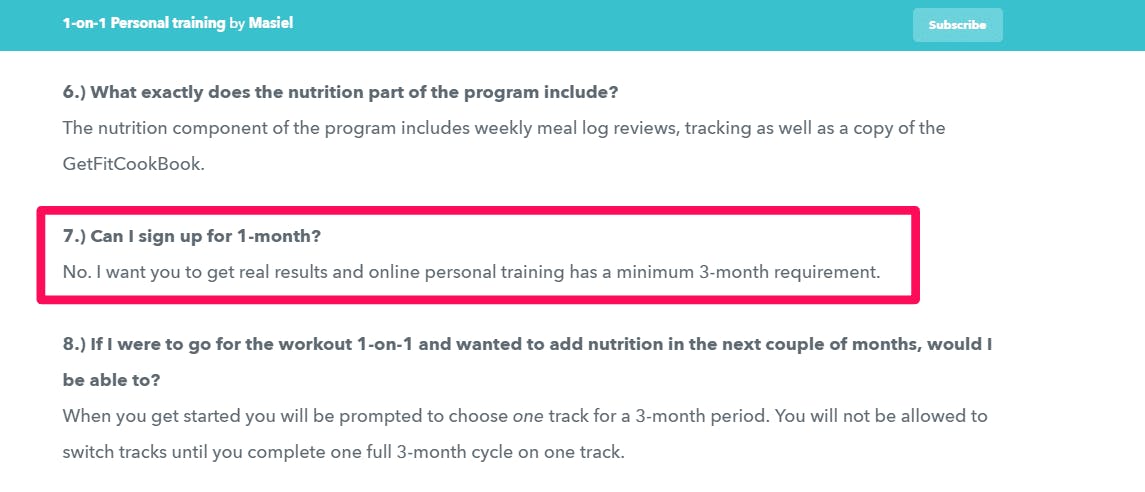This screenshot has width=1145, height=492.
Task: Click the italic word 'one'
Action: click(x=524, y=416)
